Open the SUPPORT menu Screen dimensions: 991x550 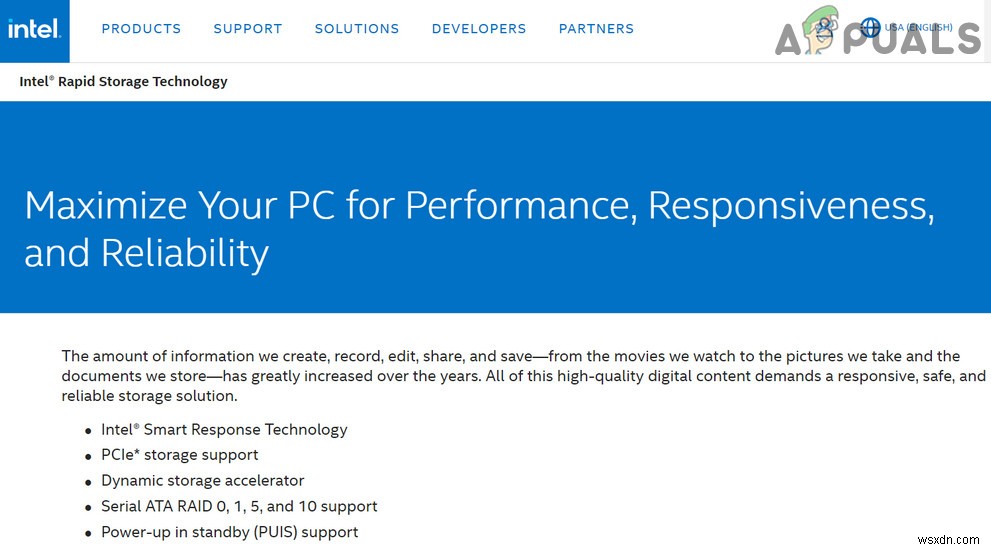(248, 29)
